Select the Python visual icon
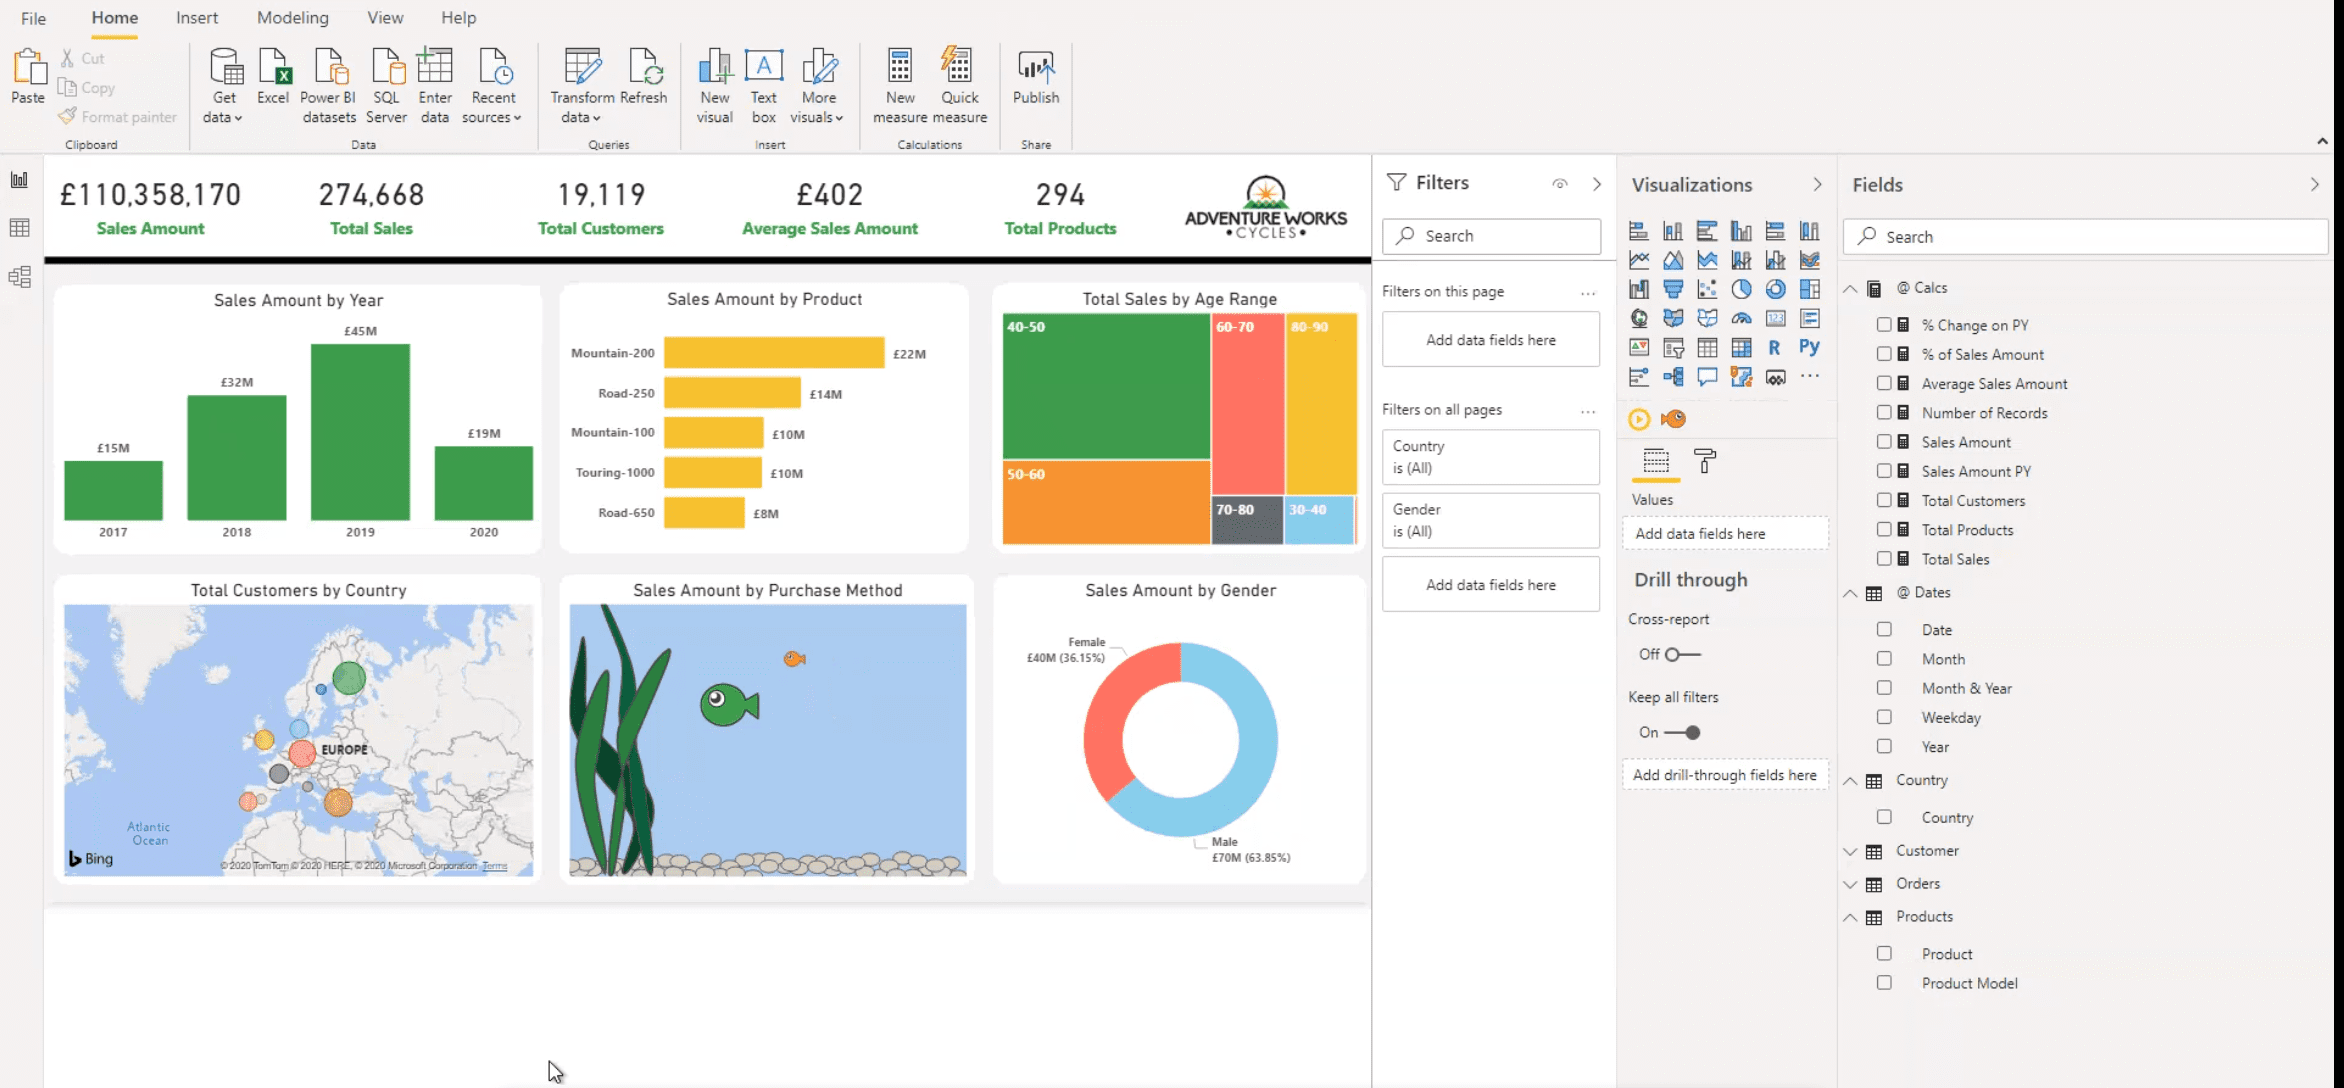 [x=1809, y=347]
